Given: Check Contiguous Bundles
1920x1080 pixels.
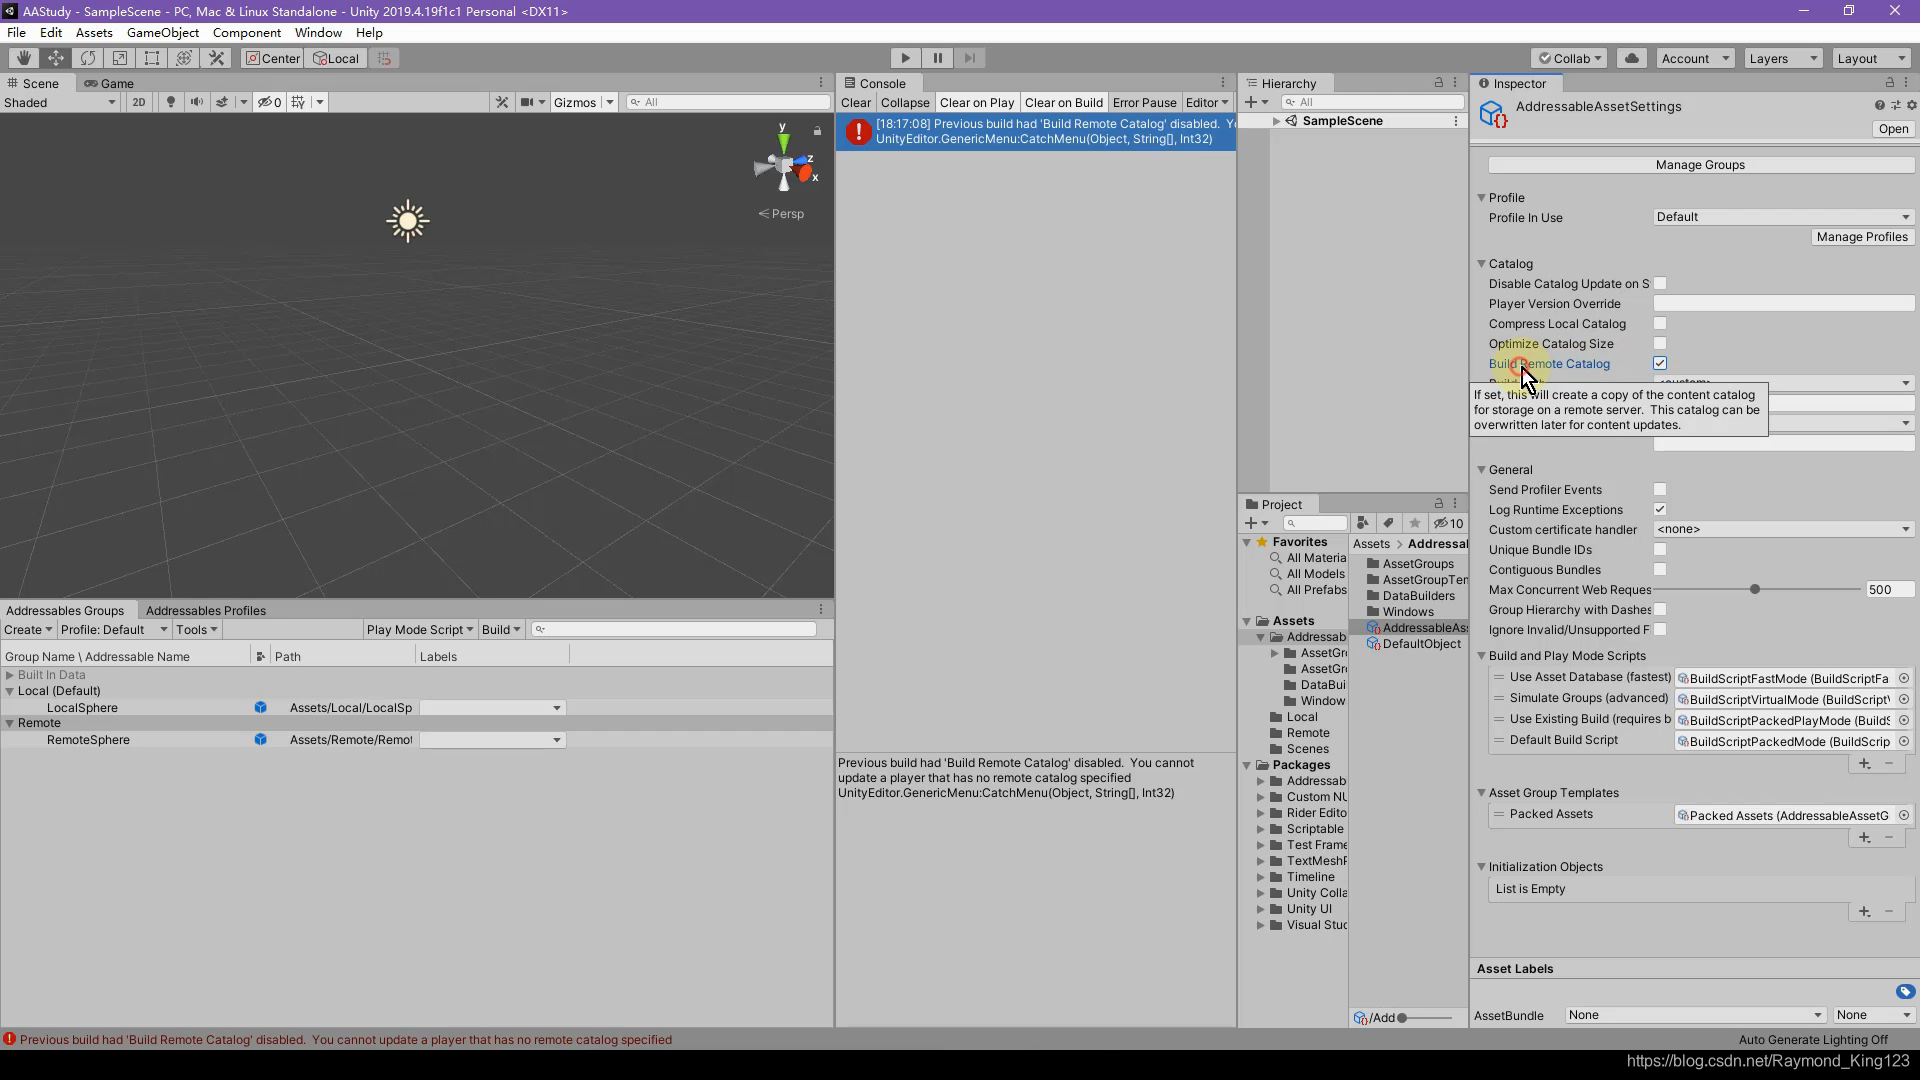Looking at the screenshot, I should pyautogui.click(x=1660, y=569).
